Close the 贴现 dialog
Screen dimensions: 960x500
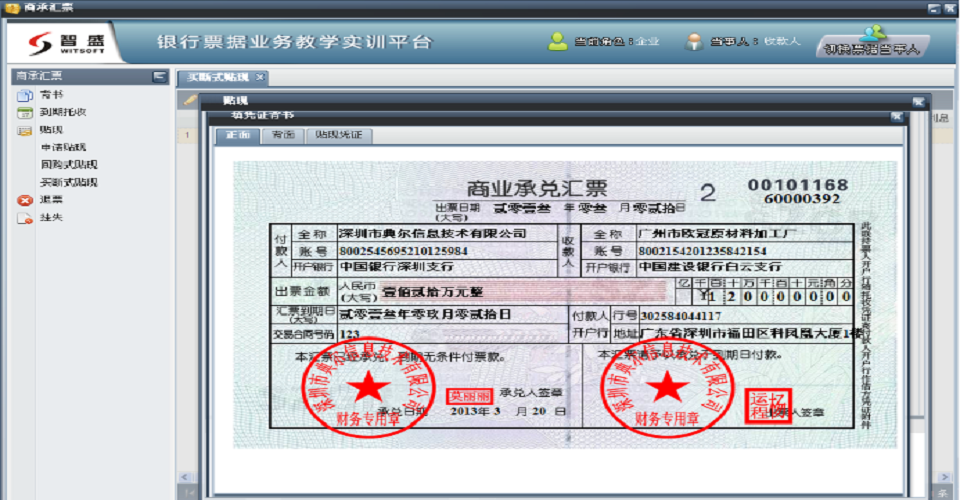click(918, 102)
